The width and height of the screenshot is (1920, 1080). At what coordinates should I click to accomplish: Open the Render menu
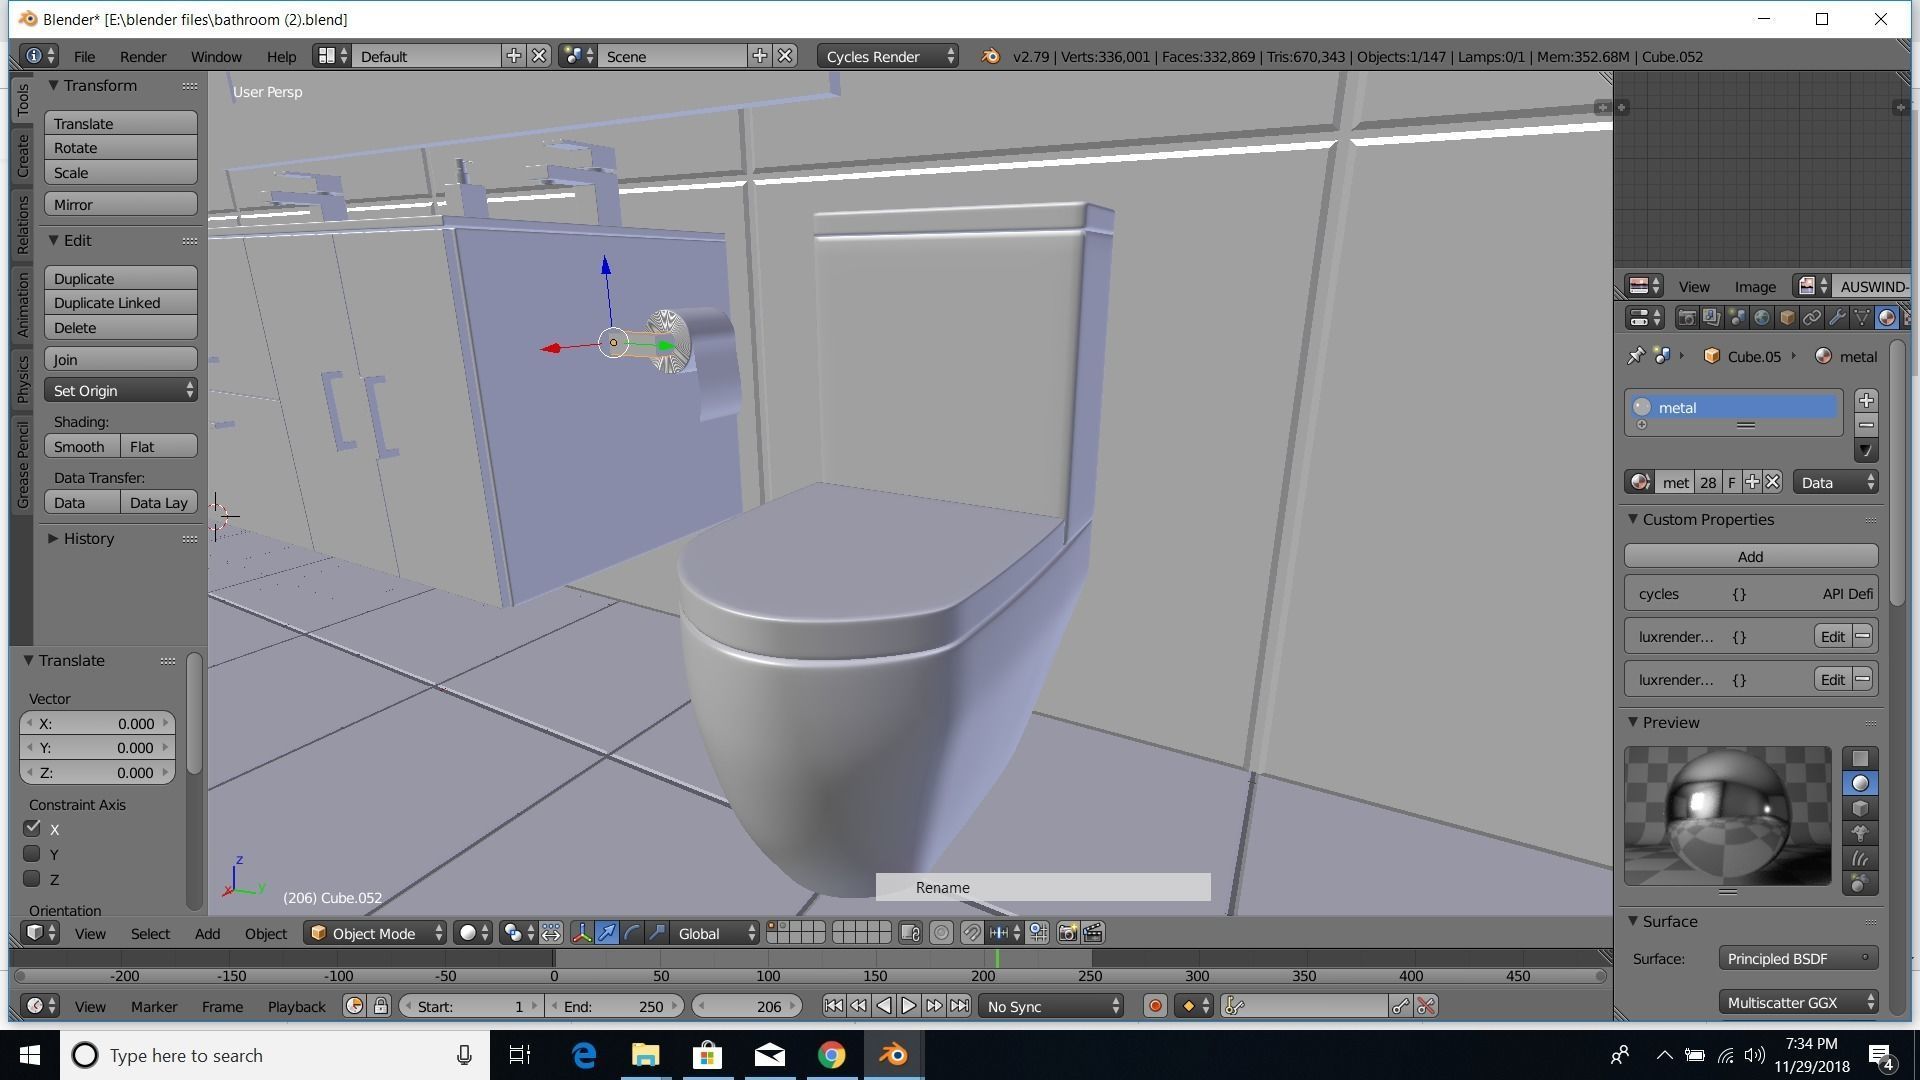click(143, 56)
